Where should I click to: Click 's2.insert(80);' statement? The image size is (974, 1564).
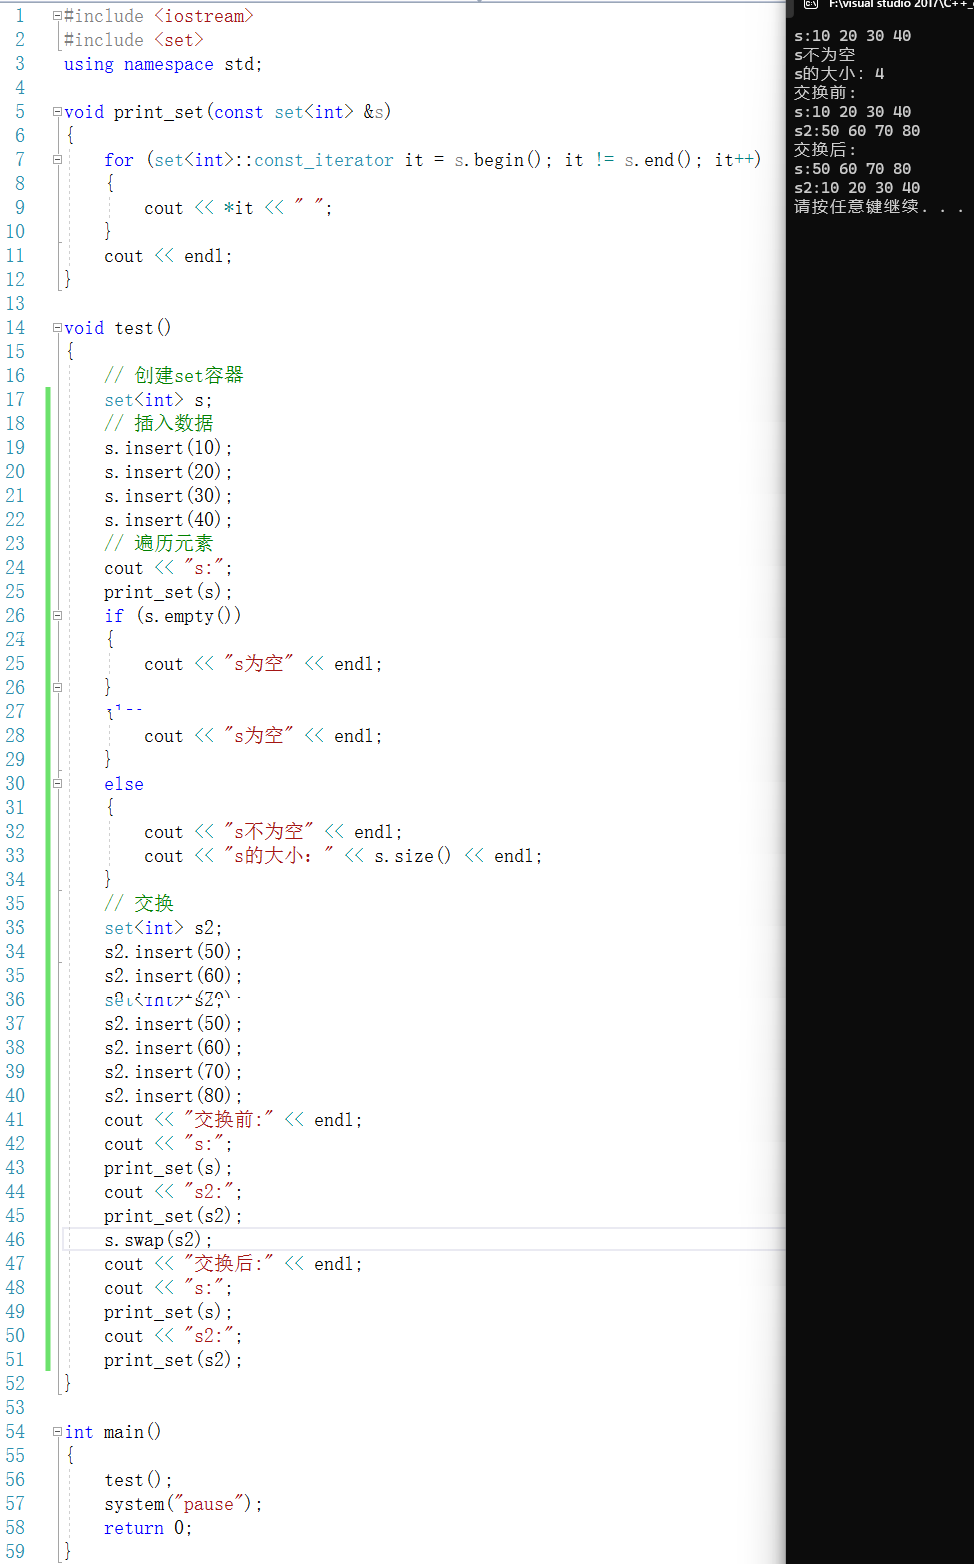[173, 1096]
